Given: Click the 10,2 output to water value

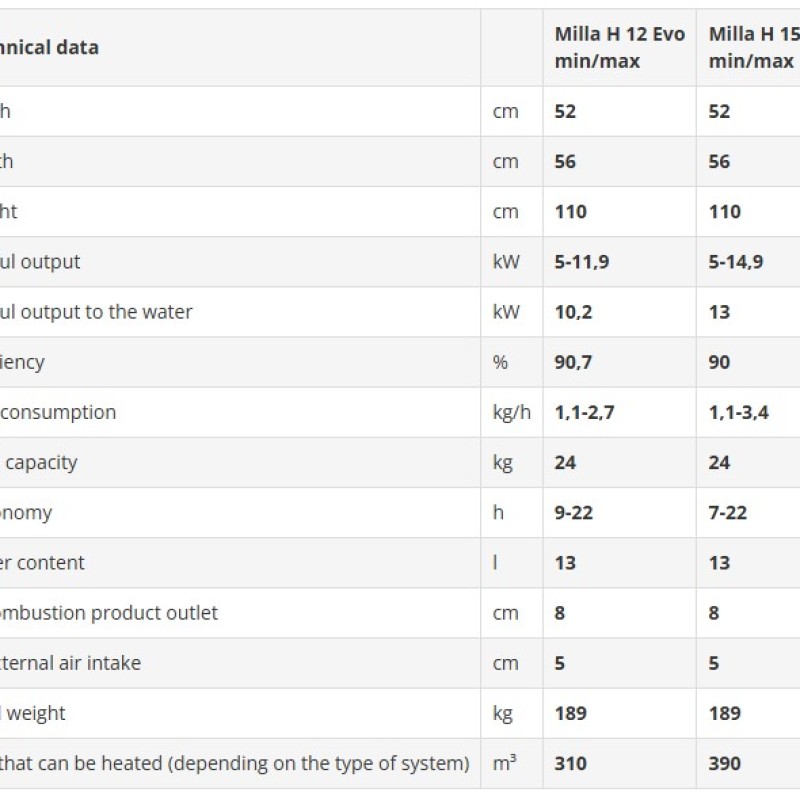Looking at the screenshot, I should click(574, 312).
